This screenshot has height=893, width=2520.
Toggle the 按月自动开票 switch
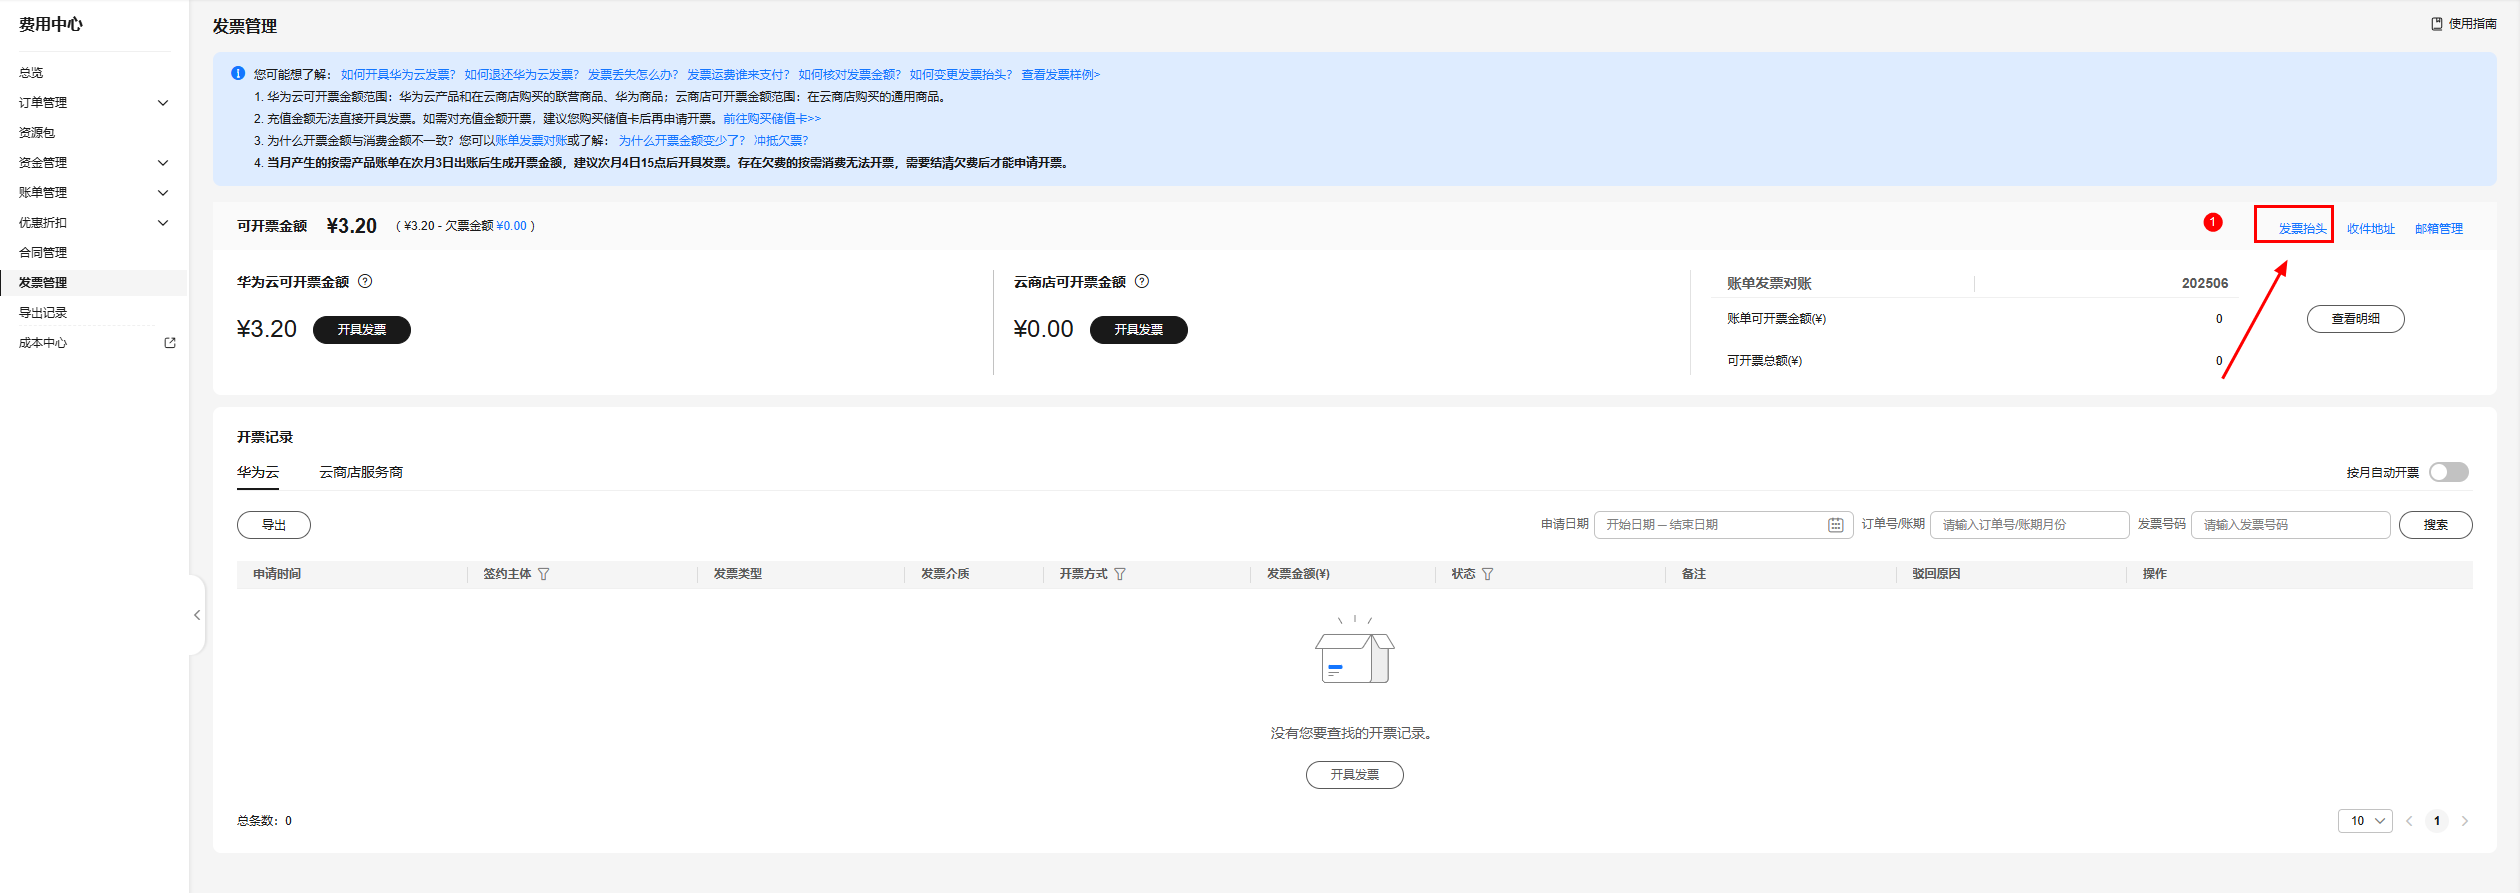click(x=2449, y=472)
